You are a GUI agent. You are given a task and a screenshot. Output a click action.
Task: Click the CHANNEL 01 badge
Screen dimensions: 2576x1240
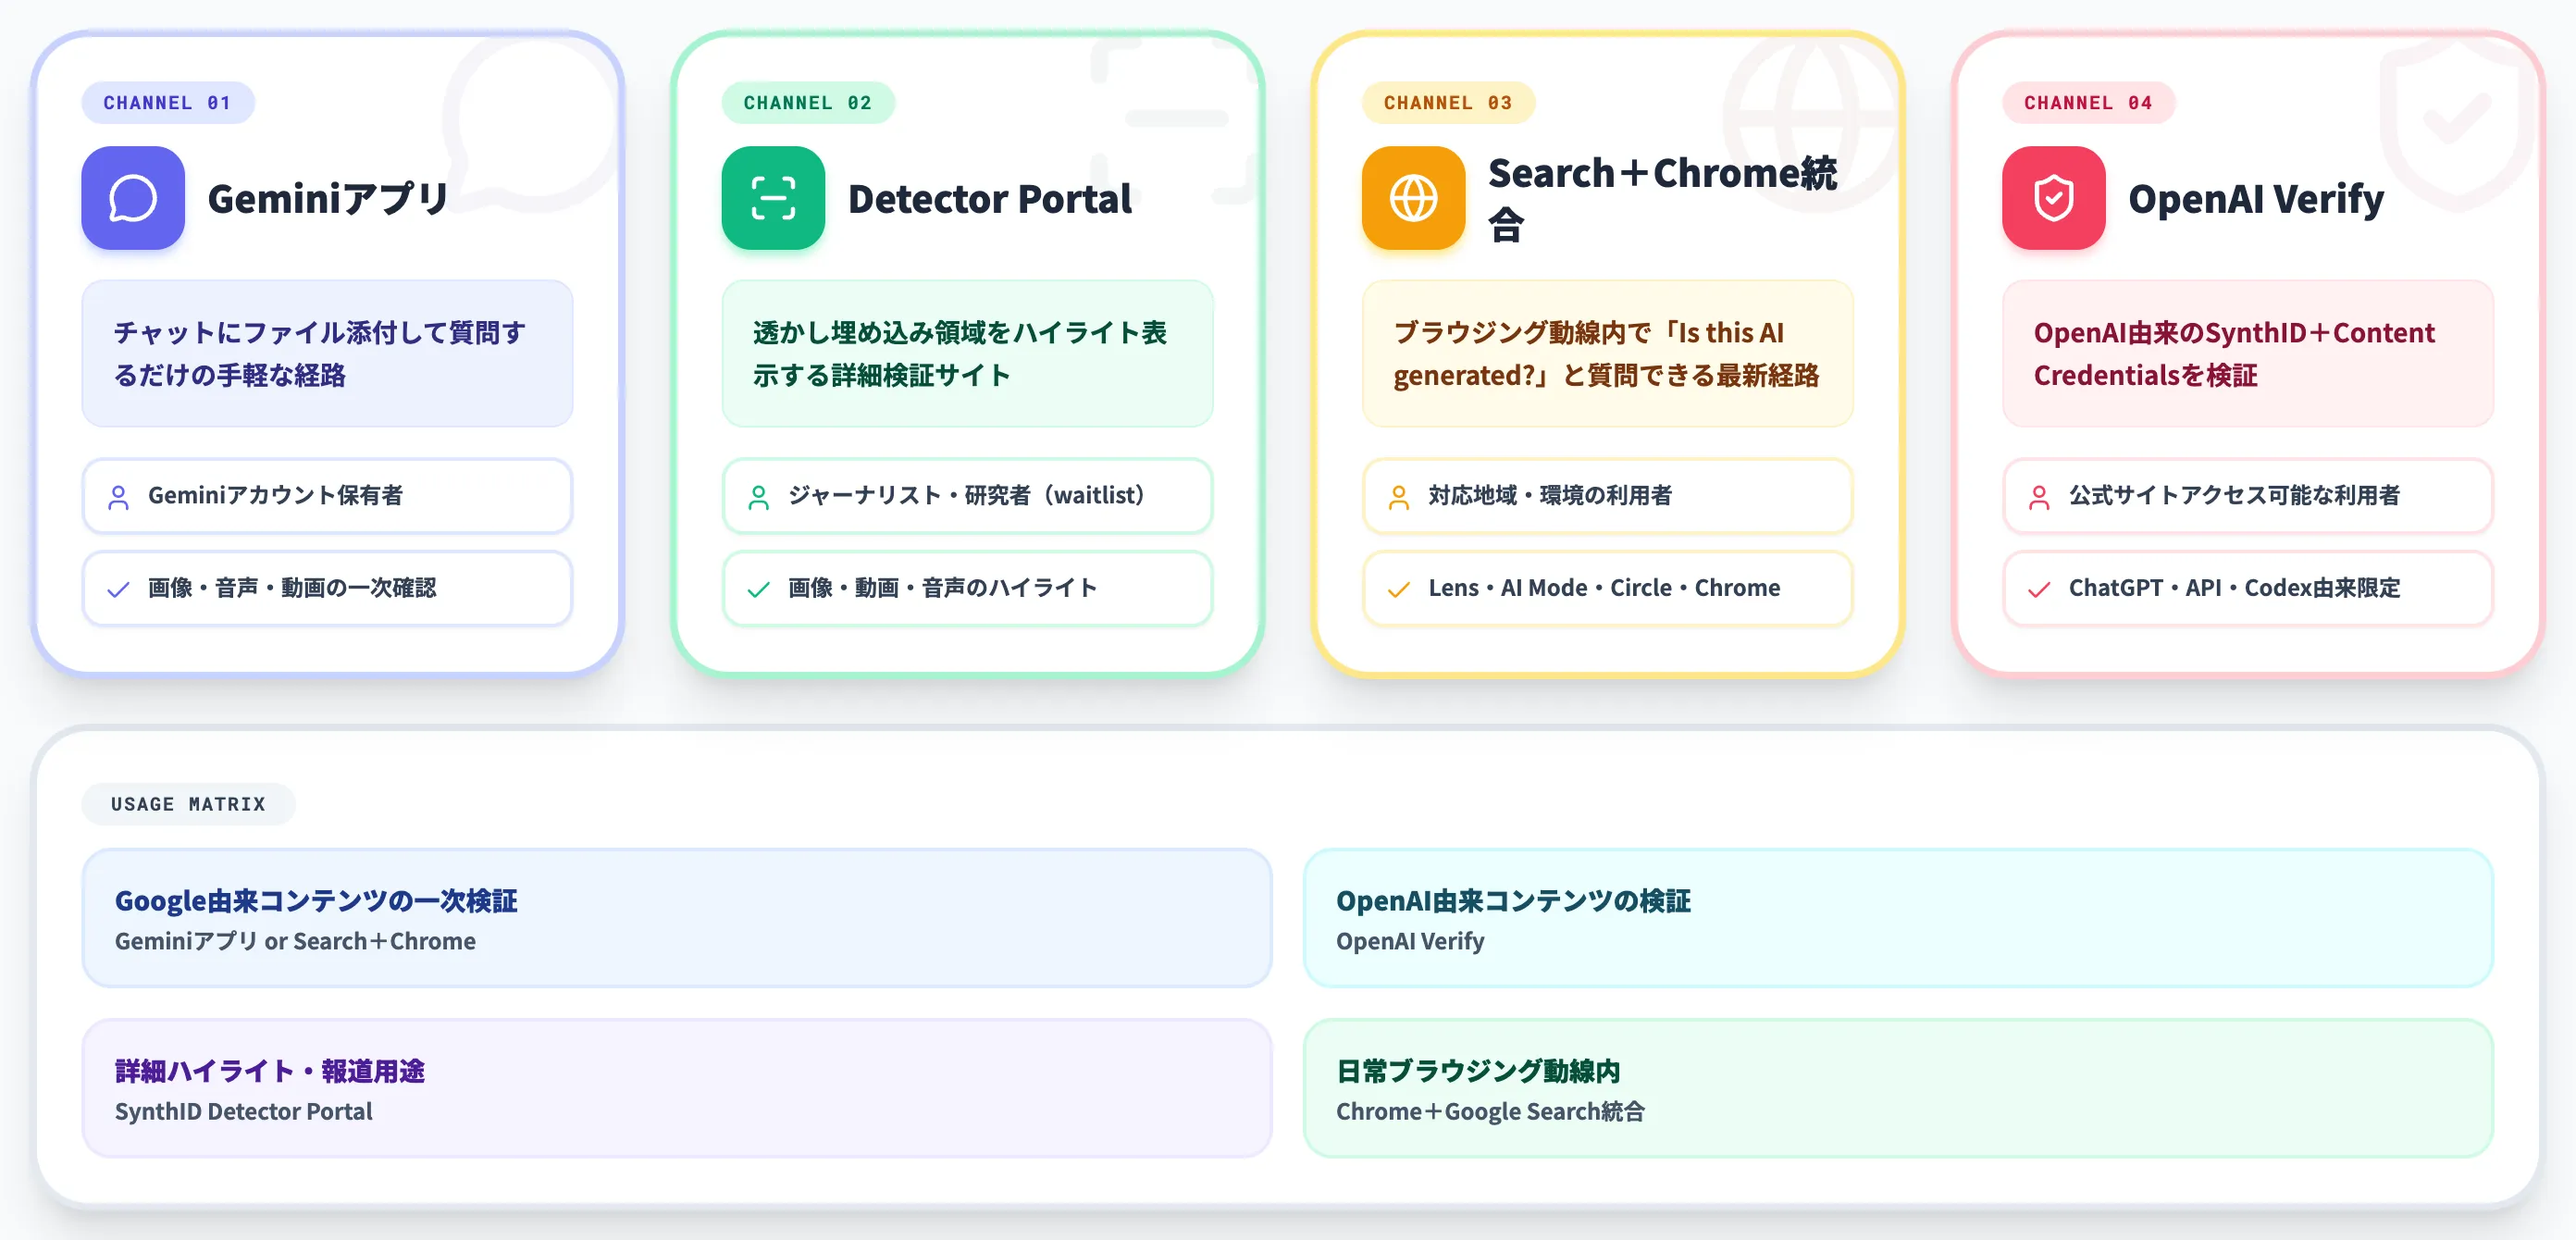pyautogui.click(x=168, y=103)
